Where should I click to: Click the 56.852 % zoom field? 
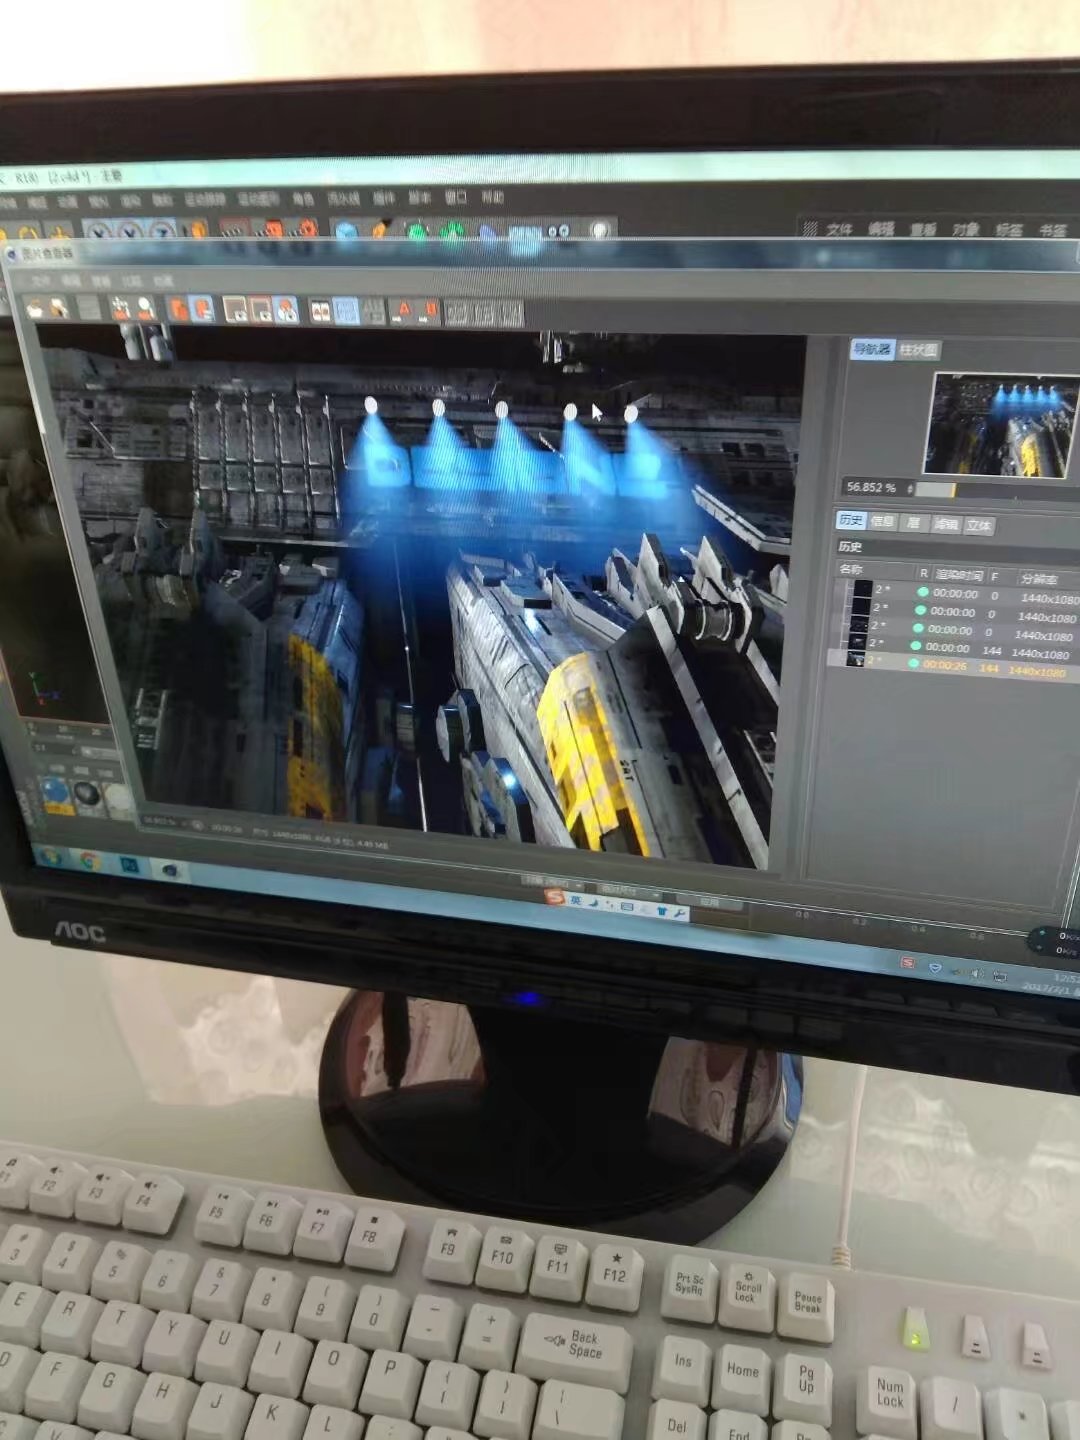click(871, 487)
